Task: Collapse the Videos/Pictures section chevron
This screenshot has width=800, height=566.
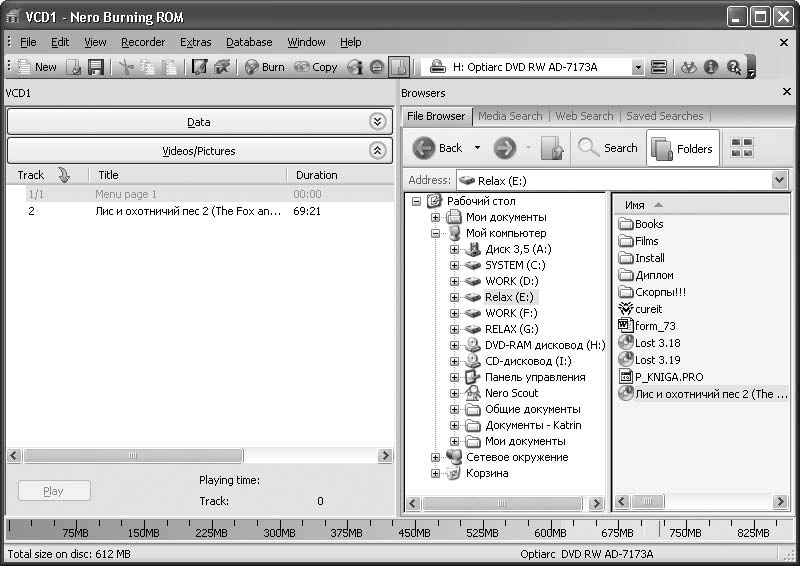Action: 377,151
